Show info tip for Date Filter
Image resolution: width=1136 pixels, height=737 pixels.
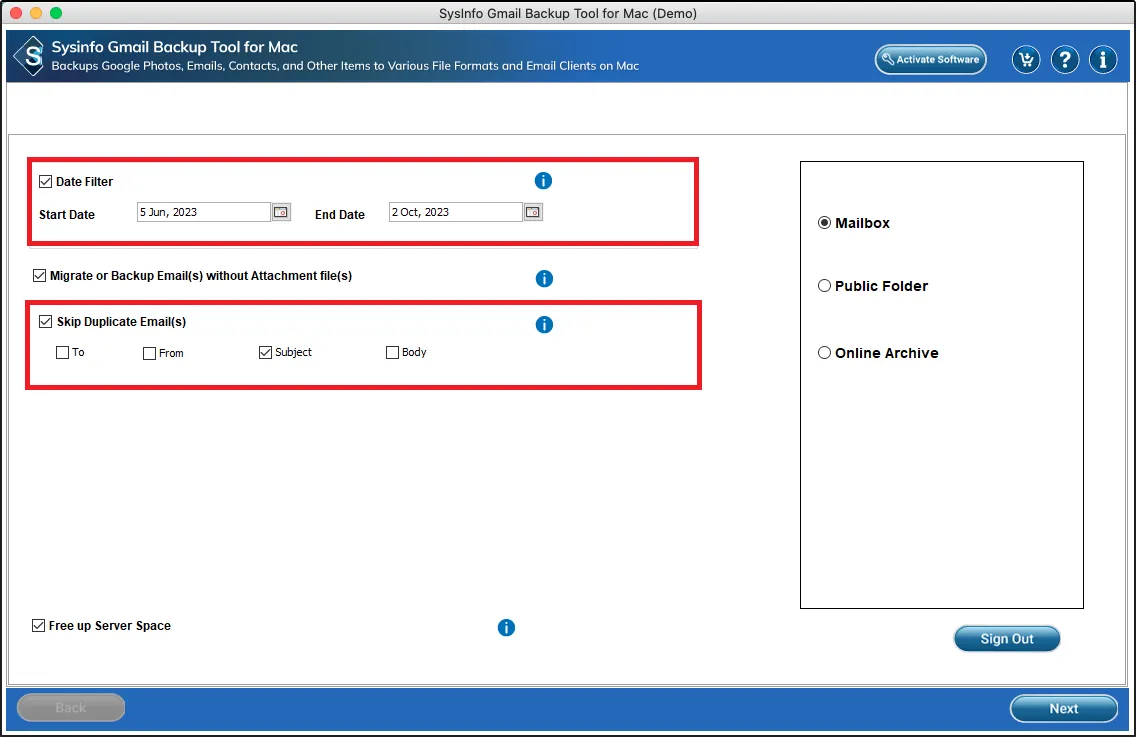[543, 180]
